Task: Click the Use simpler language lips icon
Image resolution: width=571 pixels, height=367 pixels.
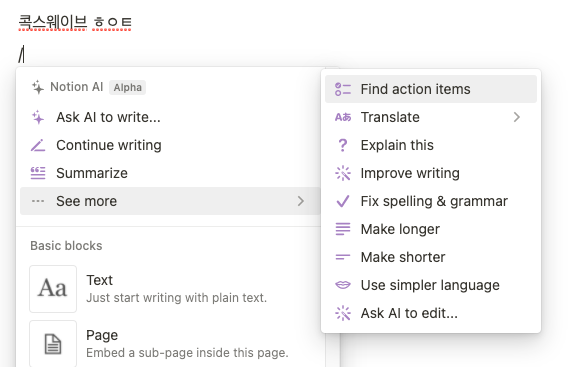Action: tap(343, 285)
